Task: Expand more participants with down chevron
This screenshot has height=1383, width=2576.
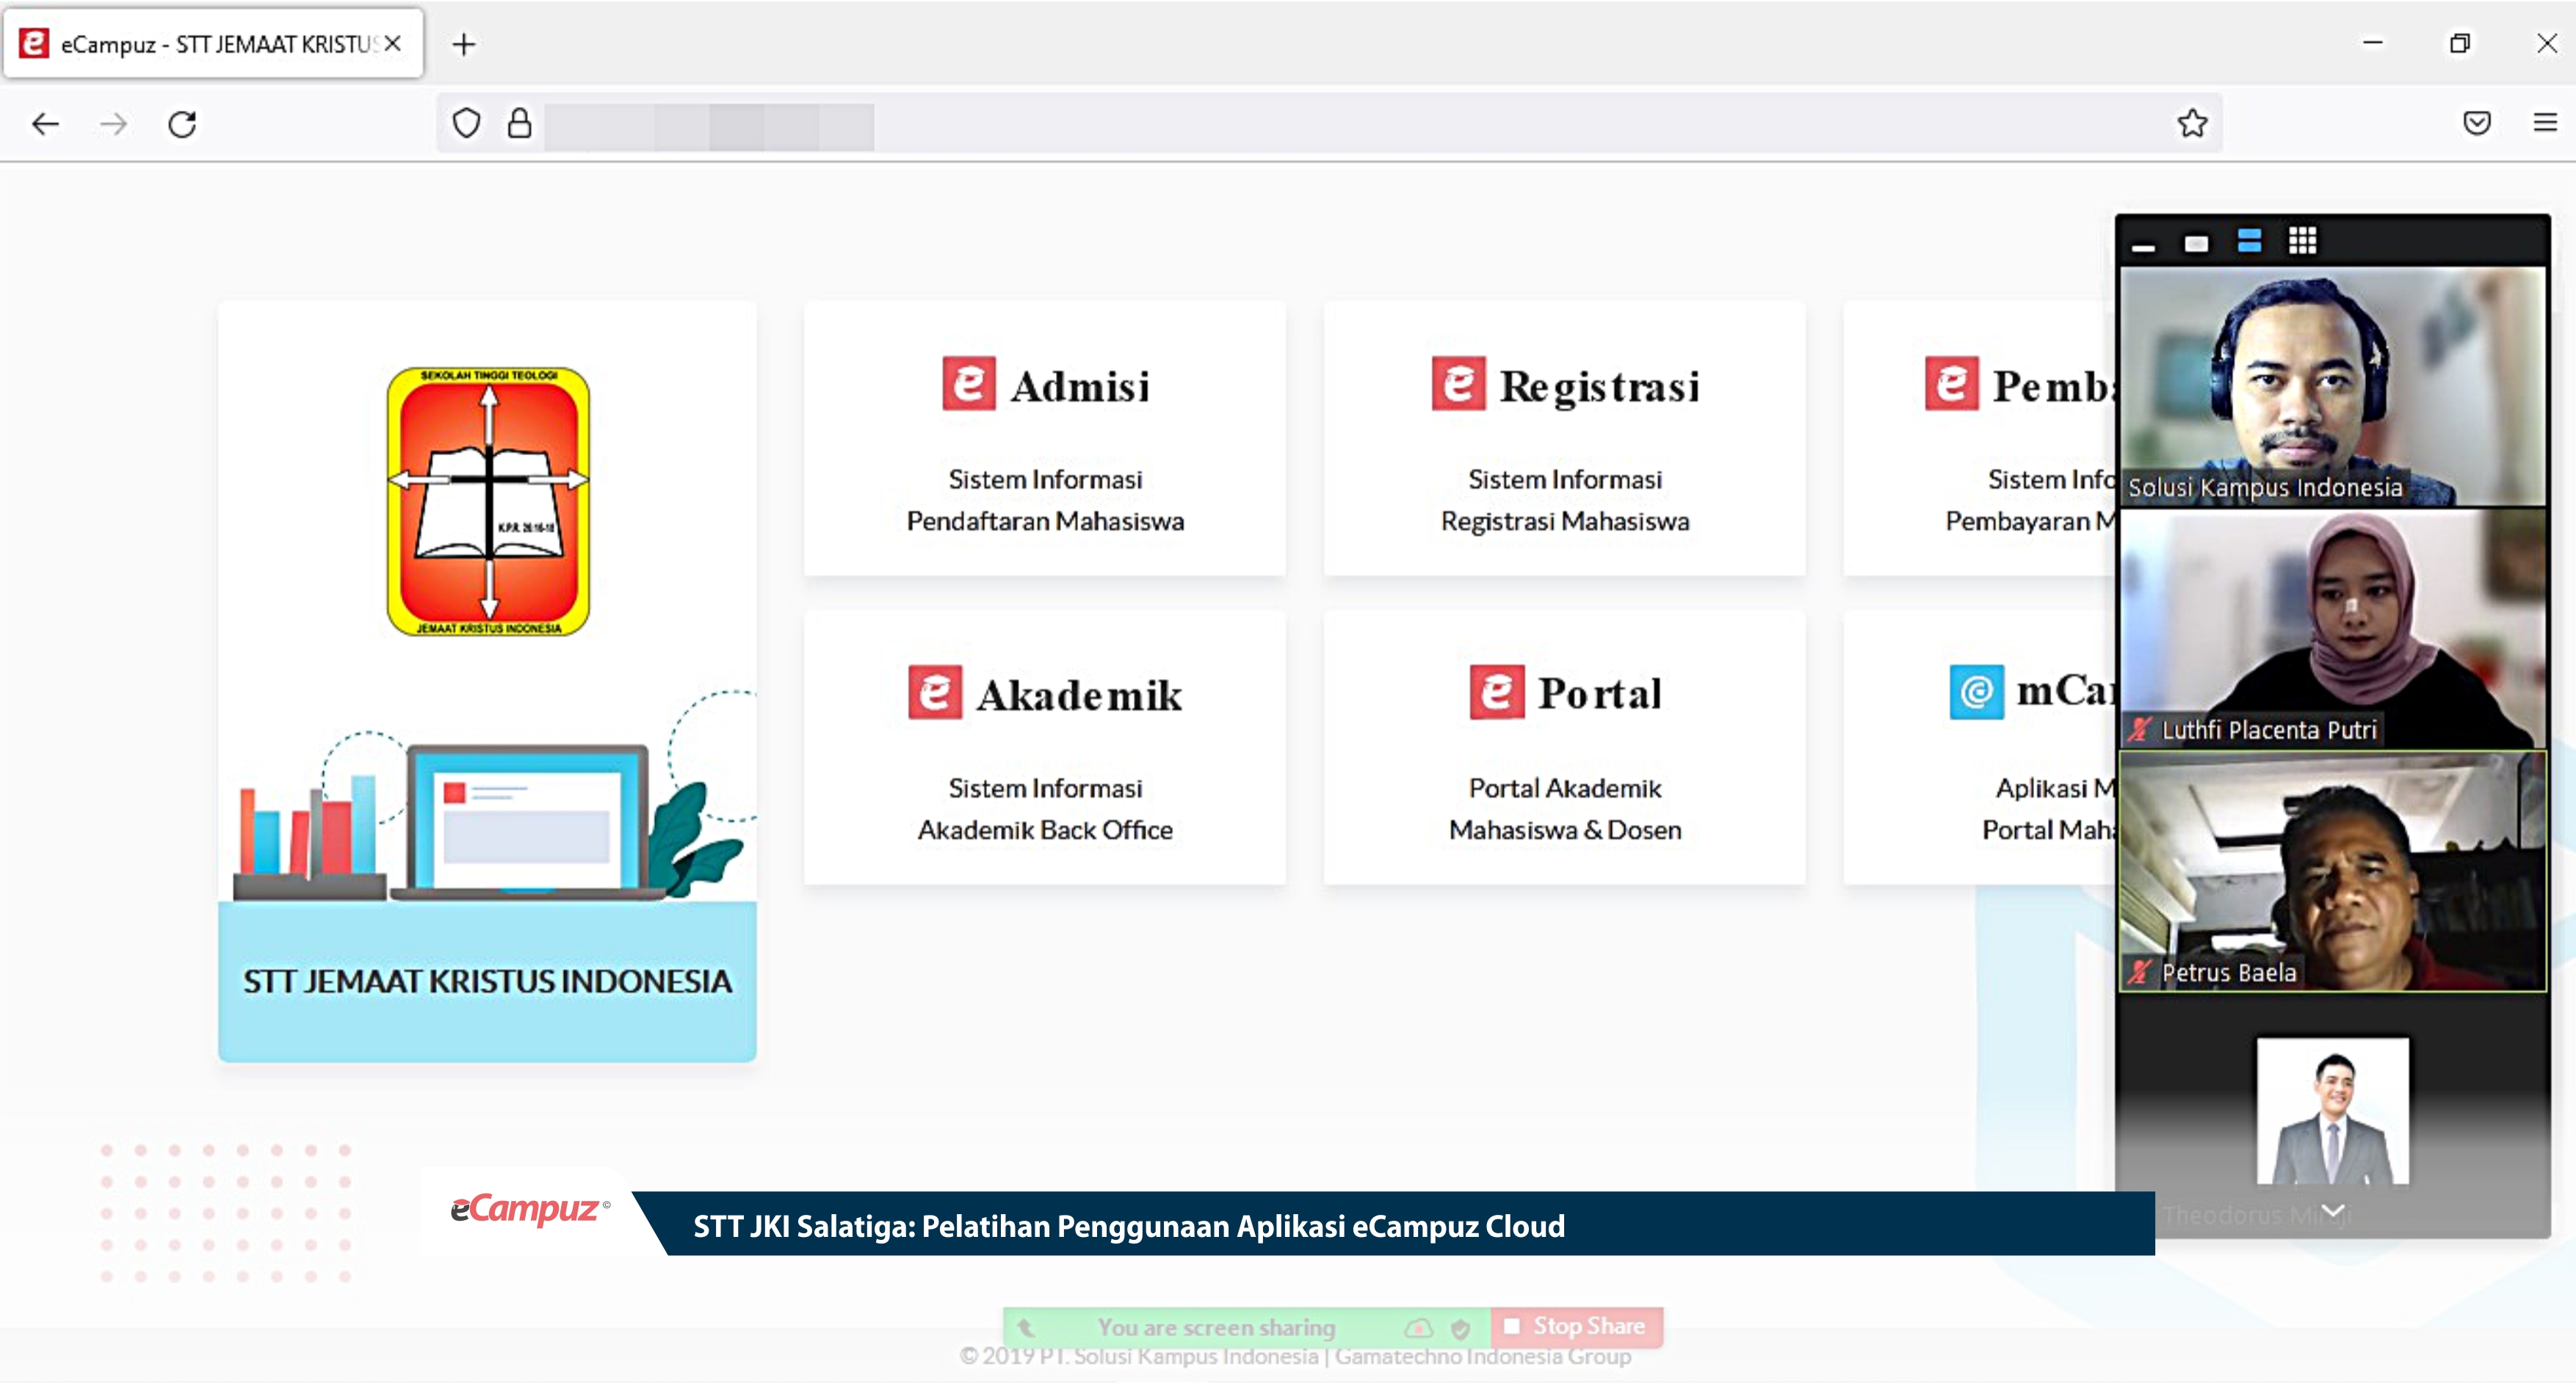Action: (2332, 1211)
